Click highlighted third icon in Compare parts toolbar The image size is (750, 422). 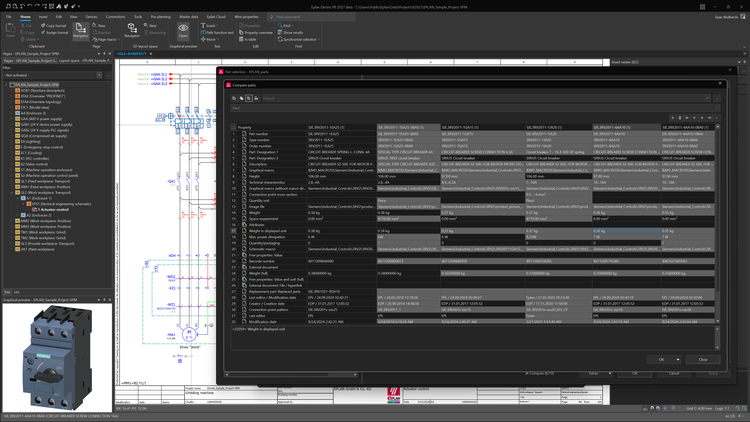point(249,98)
